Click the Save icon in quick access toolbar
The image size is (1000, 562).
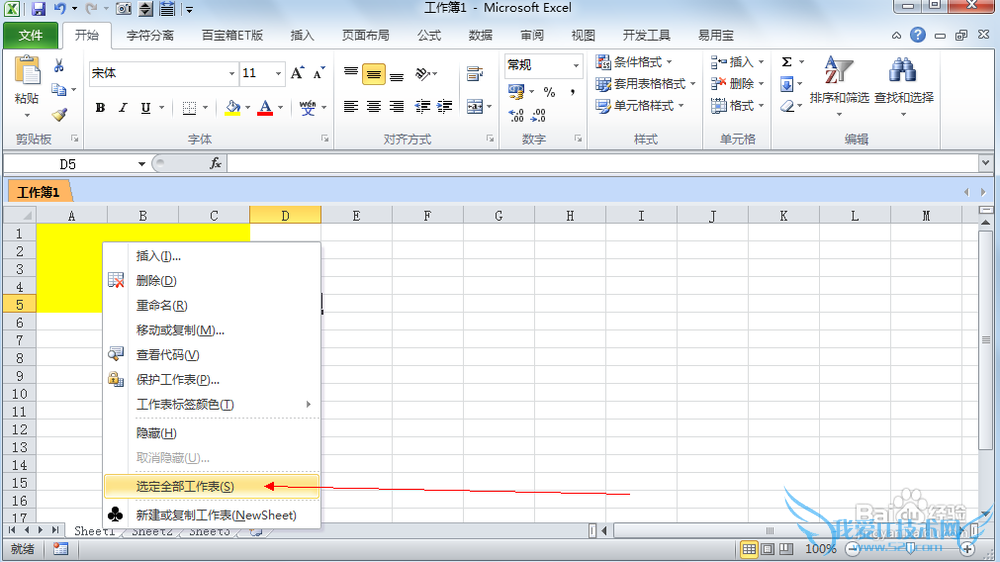point(38,9)
